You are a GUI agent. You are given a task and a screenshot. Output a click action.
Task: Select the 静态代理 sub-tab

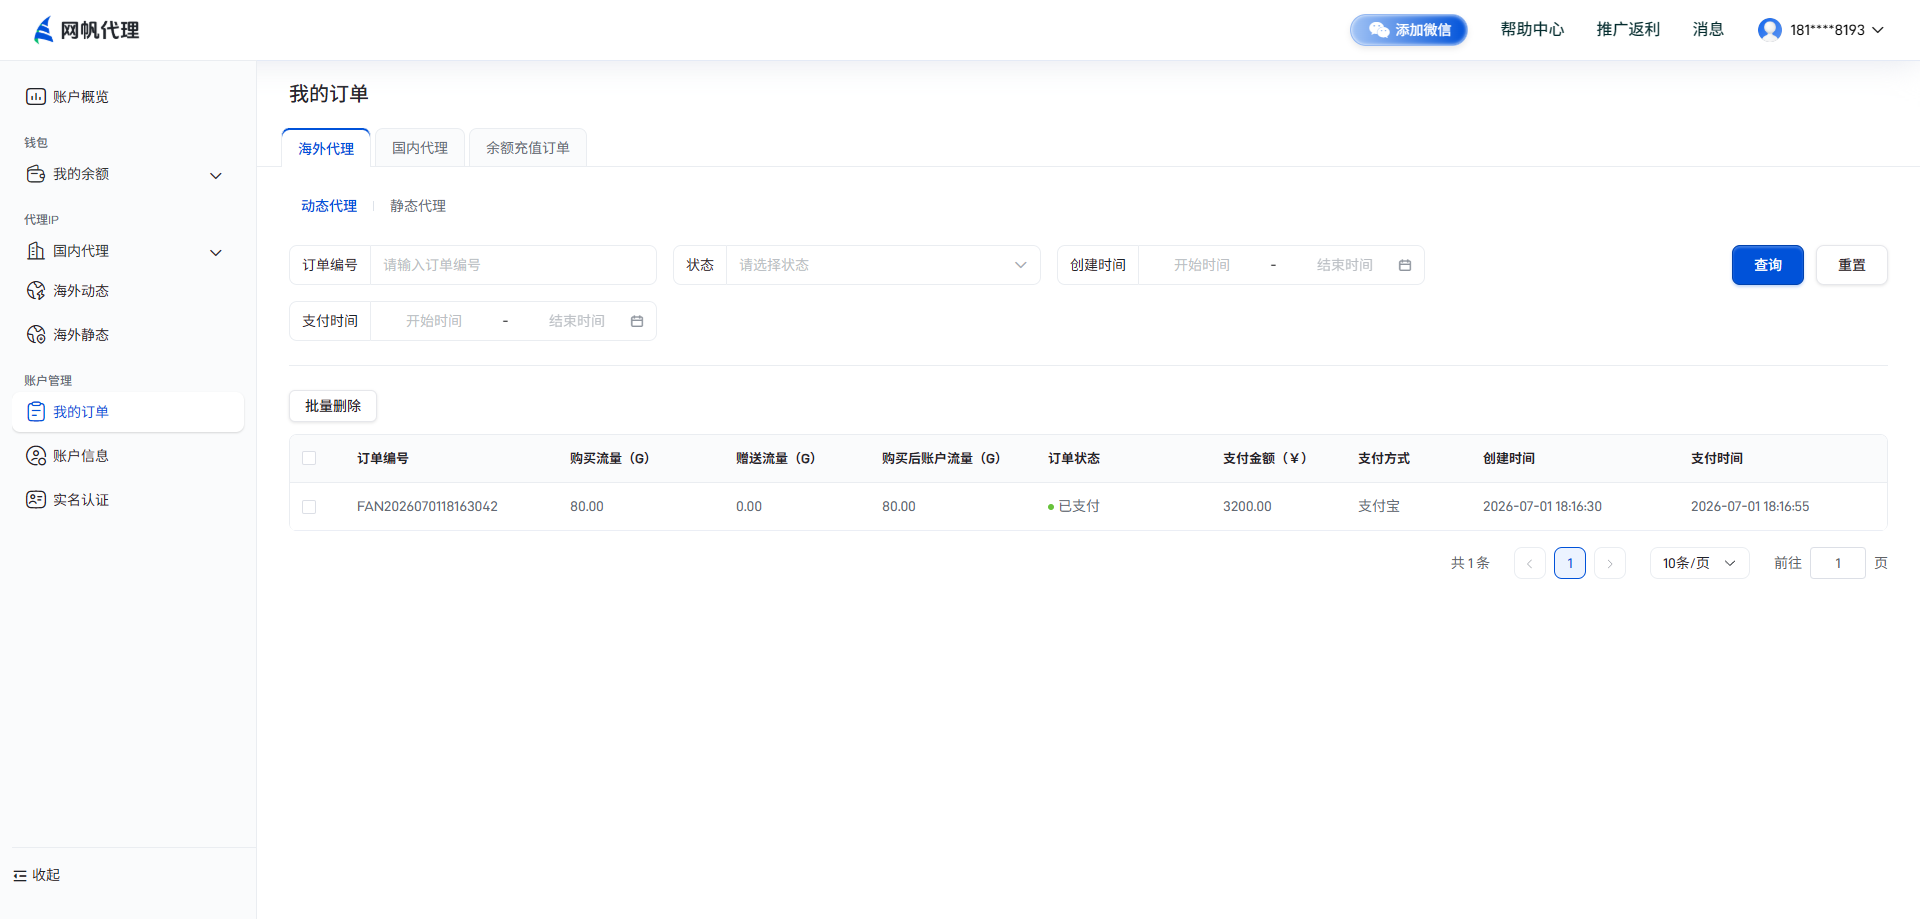tap(418, 206)
